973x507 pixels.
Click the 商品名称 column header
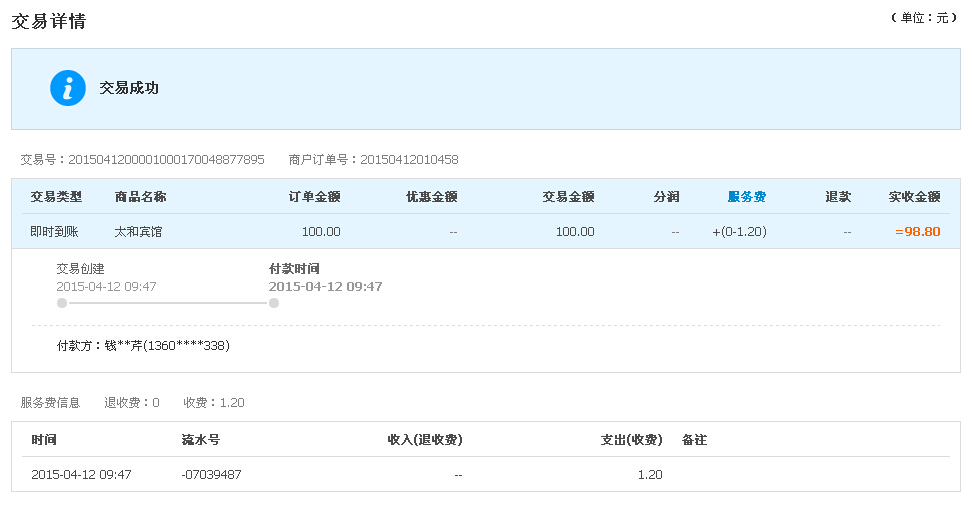click(x=140, y=197)
